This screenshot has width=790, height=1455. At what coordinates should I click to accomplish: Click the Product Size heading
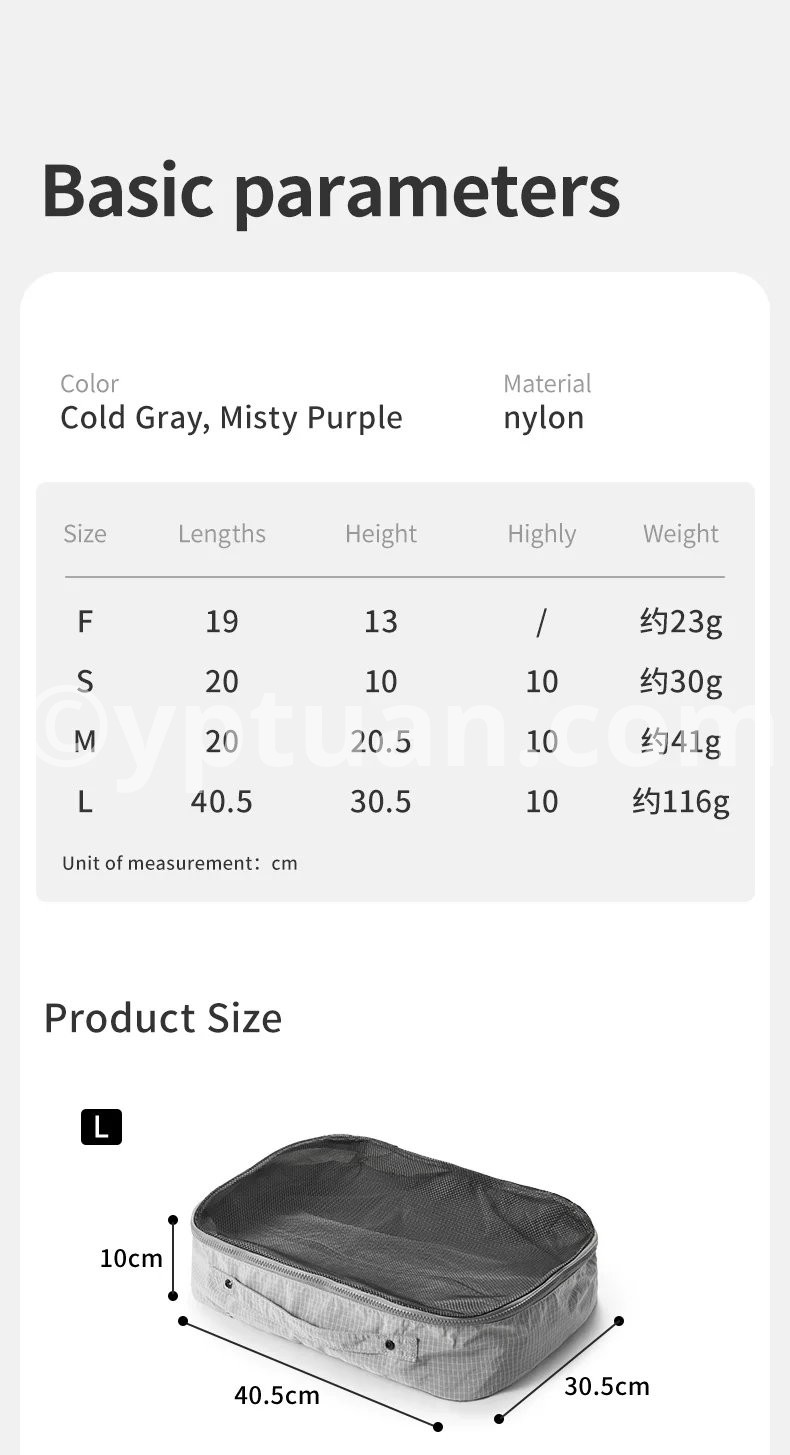pos(163,1018)
